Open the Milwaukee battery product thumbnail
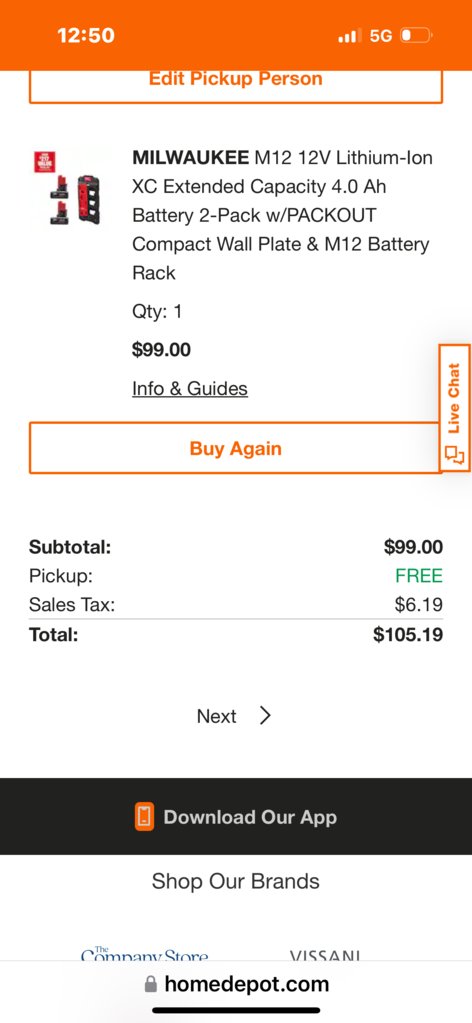The height and width of the screenshot is (1023, 472). click(x=71, y=188)
